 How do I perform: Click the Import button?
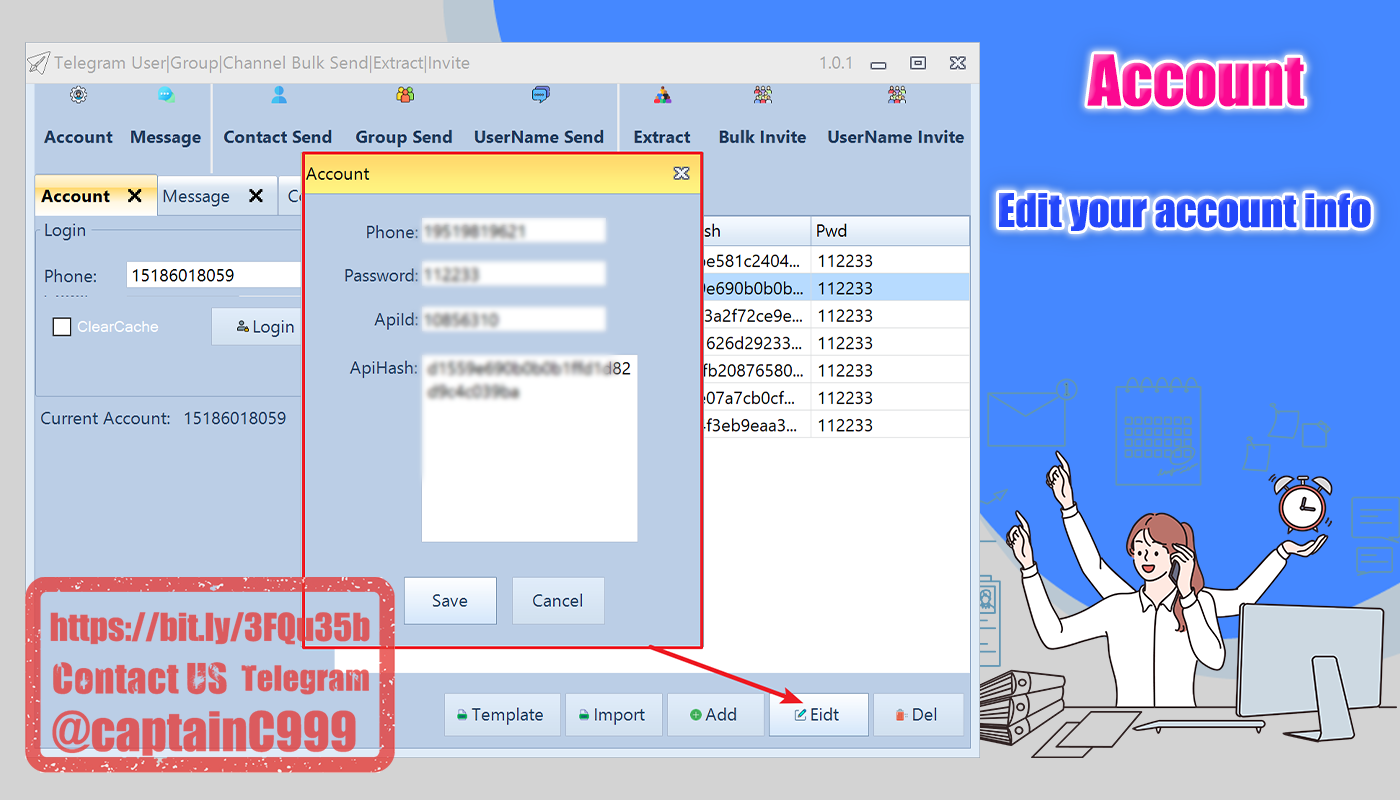(613, 715)
